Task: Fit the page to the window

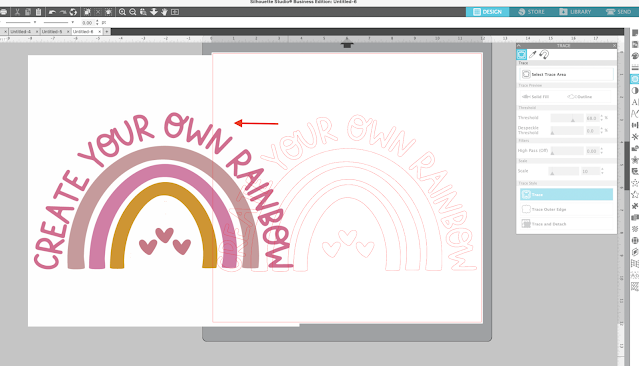Action: tap(175, 12)
